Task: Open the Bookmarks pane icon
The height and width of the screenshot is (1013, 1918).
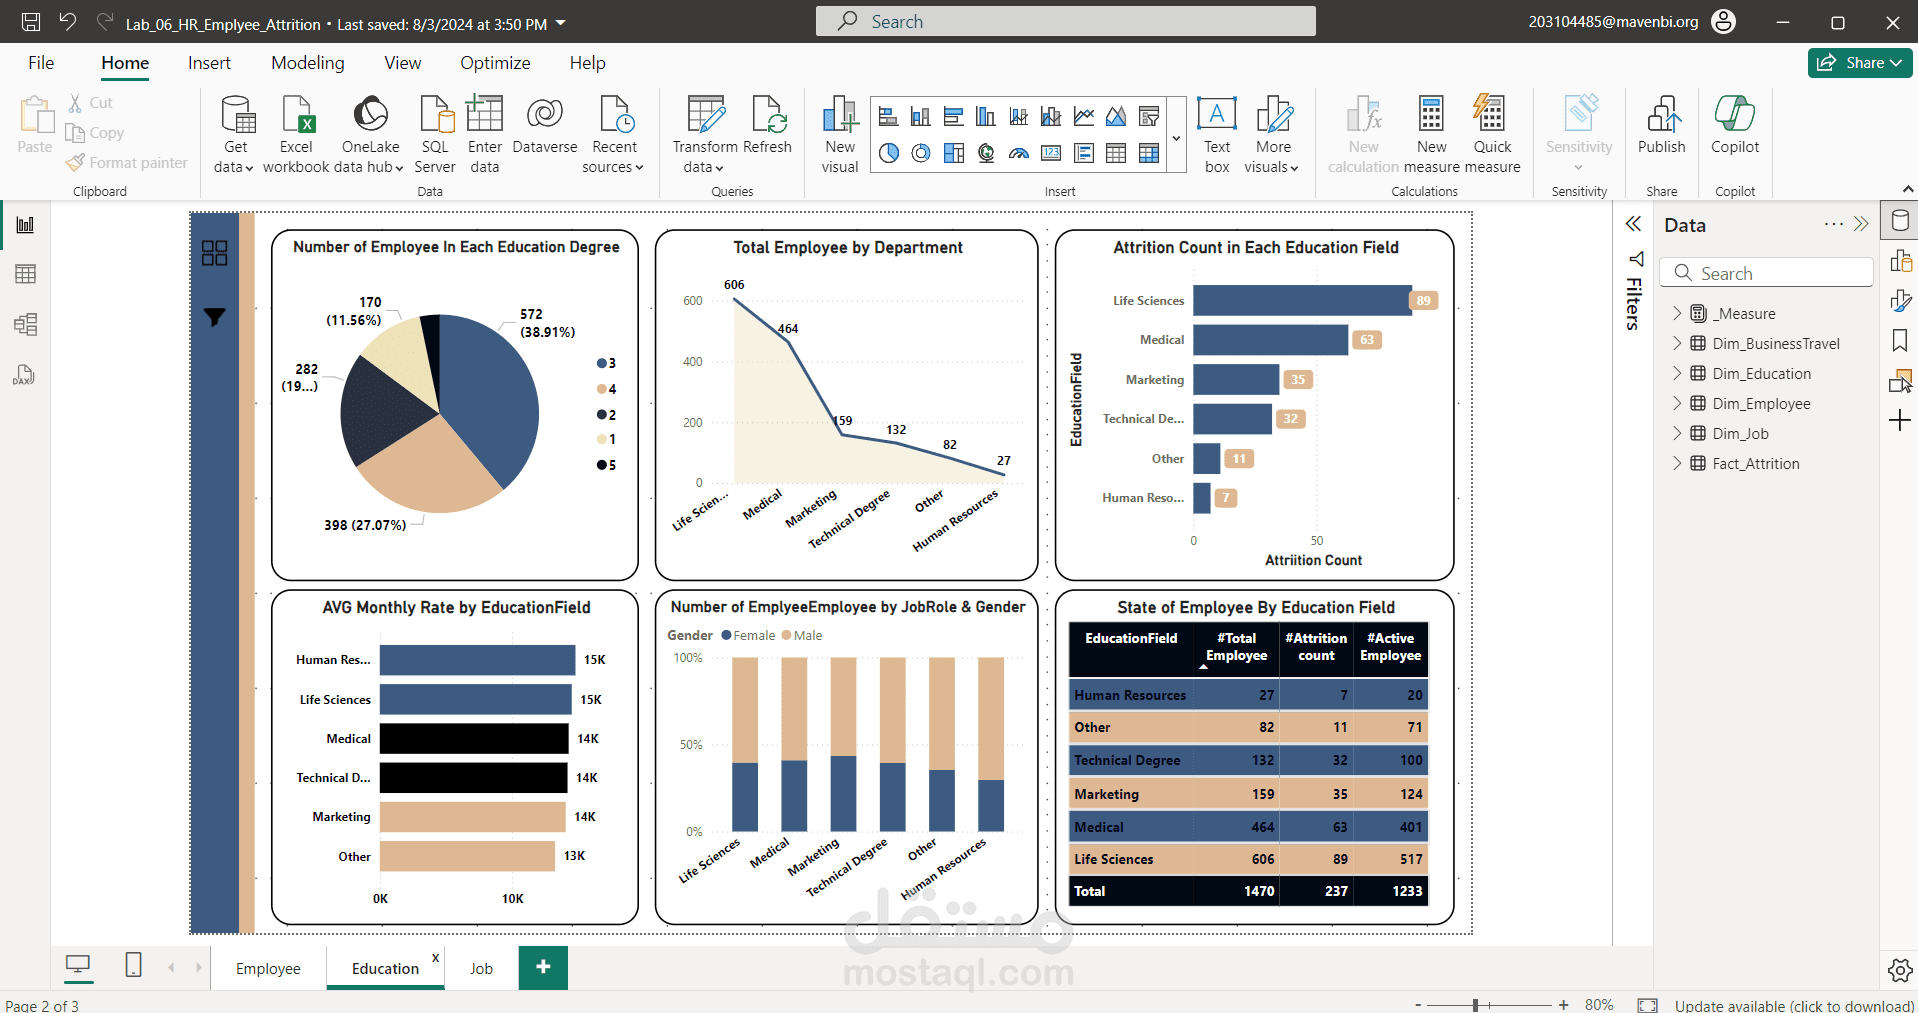Action: pos(1900,341)
